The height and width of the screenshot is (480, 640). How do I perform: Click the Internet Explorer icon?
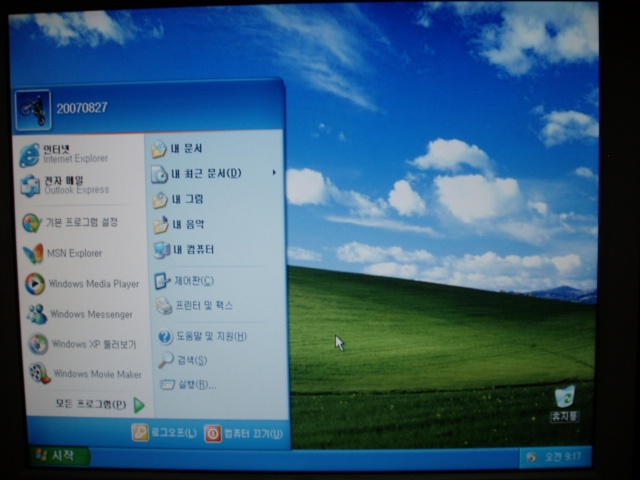click(x=29, y=155)
